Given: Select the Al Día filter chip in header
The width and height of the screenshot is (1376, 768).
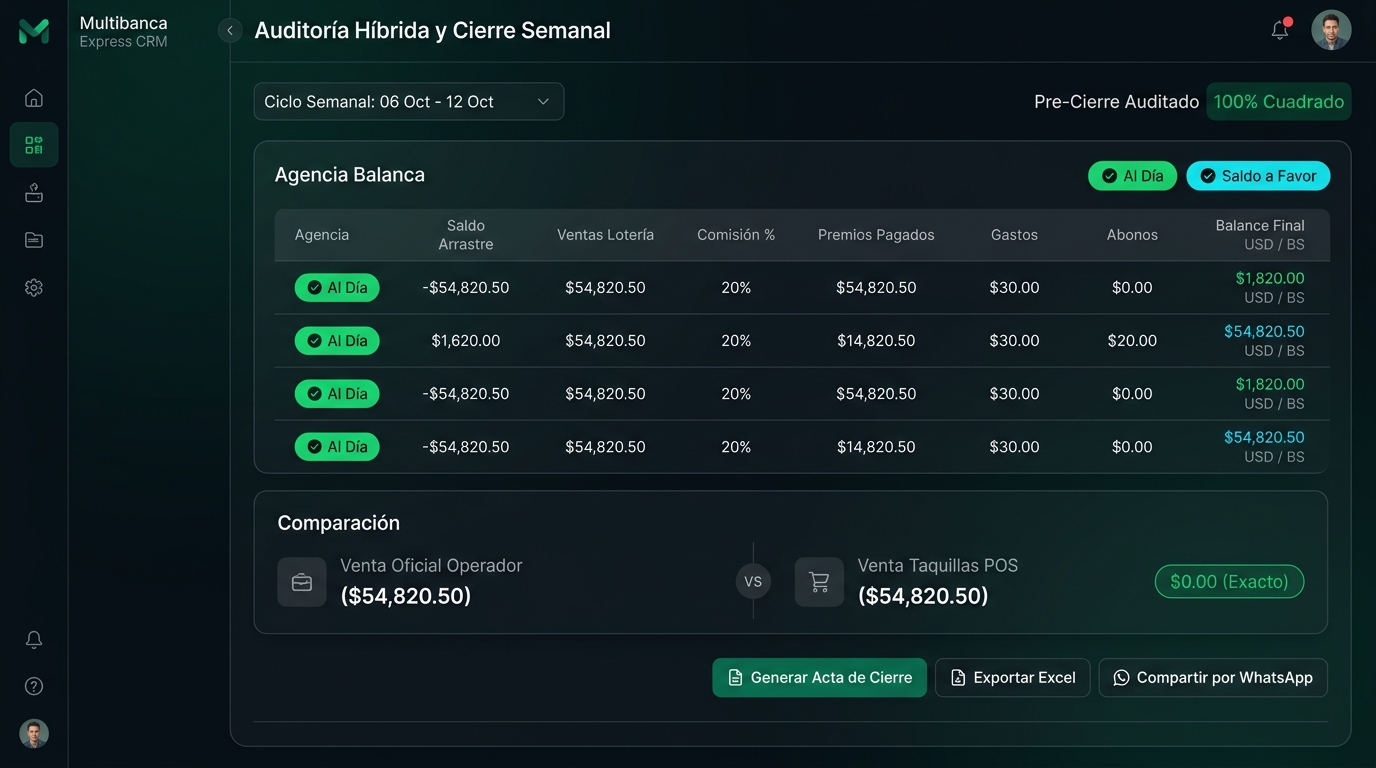Looking at the screenshot, I should coord(1132,176).
